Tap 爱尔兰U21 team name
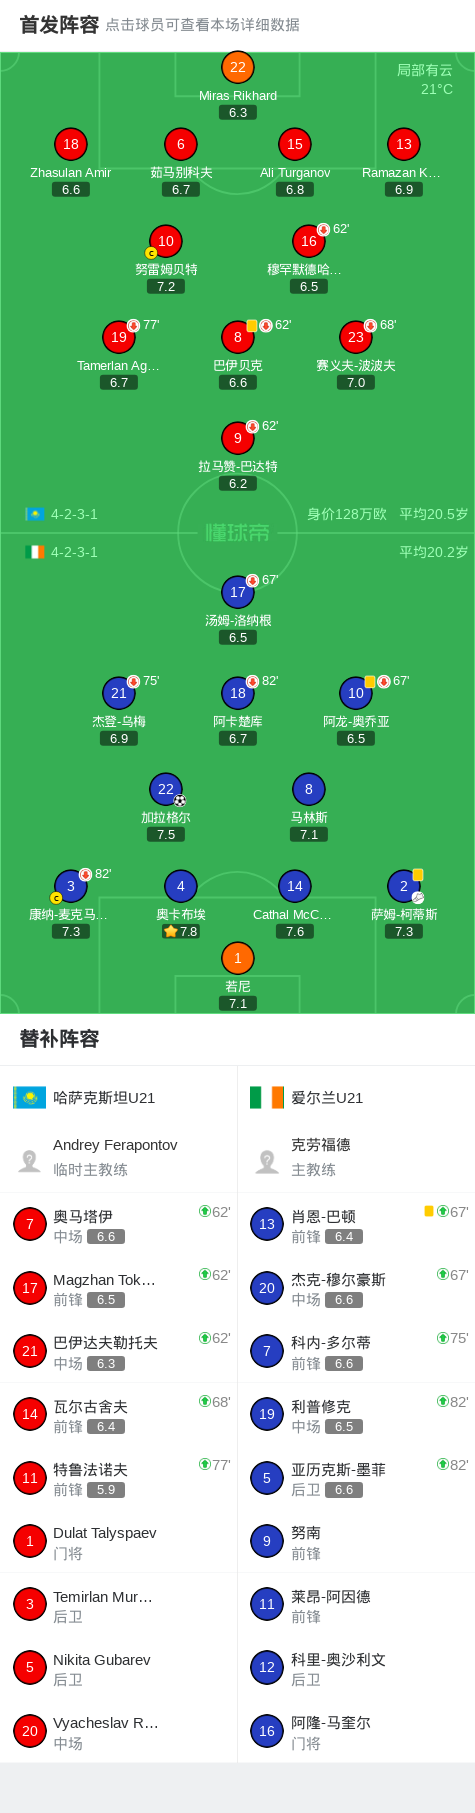Screen dimensions: 475x1813 [x=327, y=1097]
